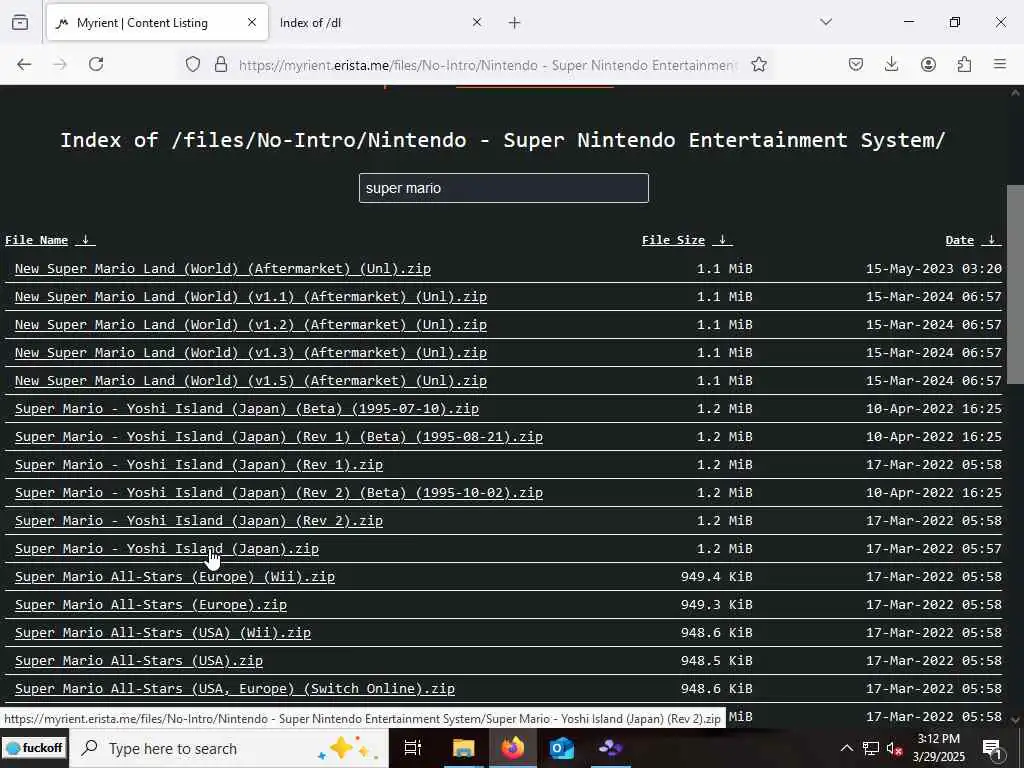Viewport: 1024px width, 768px height.
Task: Go back to the previous page
Action: tap(24, 64)
